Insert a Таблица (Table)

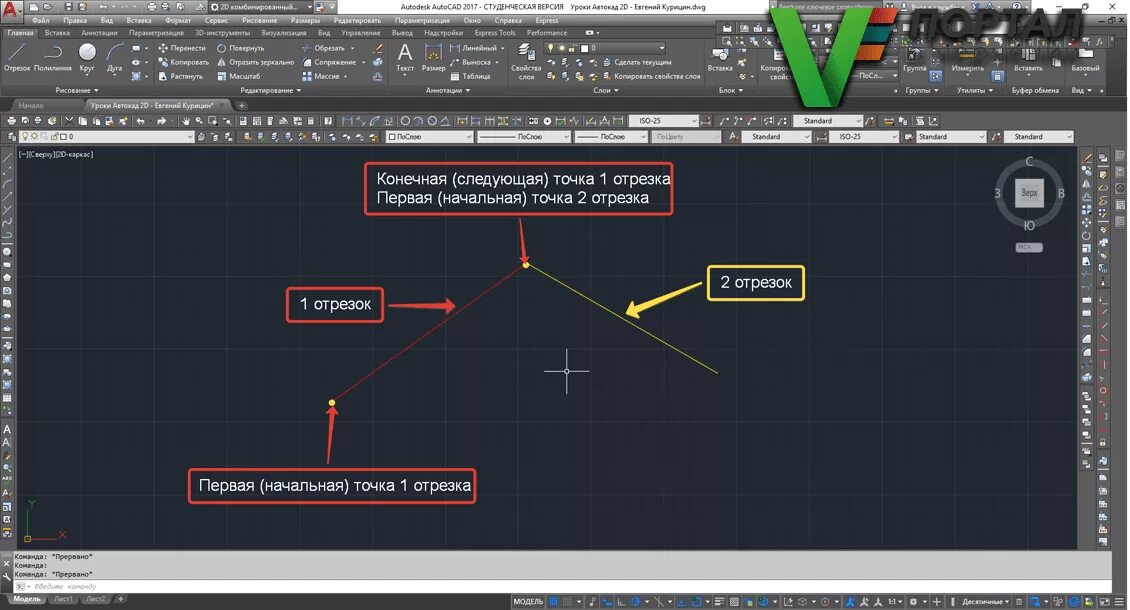pyautogui.click(x=470, y=76)
